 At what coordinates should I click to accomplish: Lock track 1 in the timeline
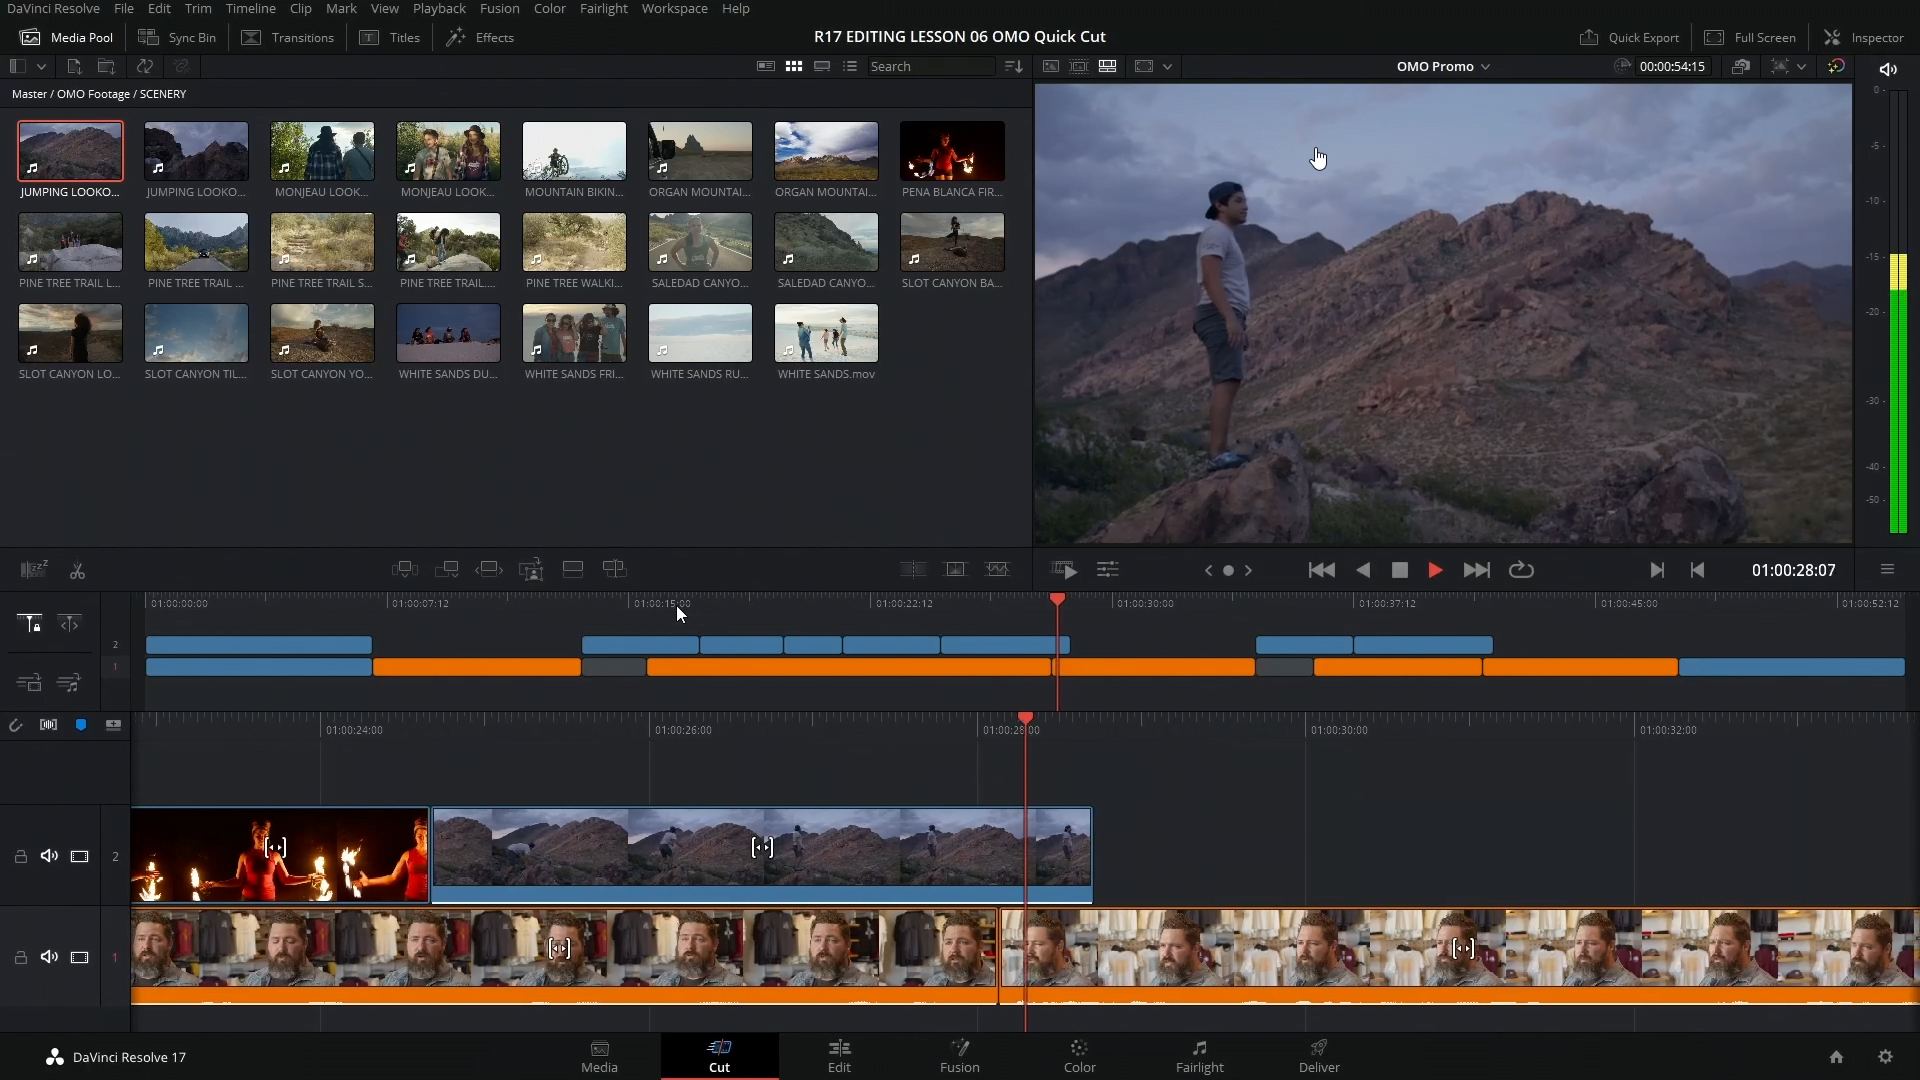tap(21, 957)
